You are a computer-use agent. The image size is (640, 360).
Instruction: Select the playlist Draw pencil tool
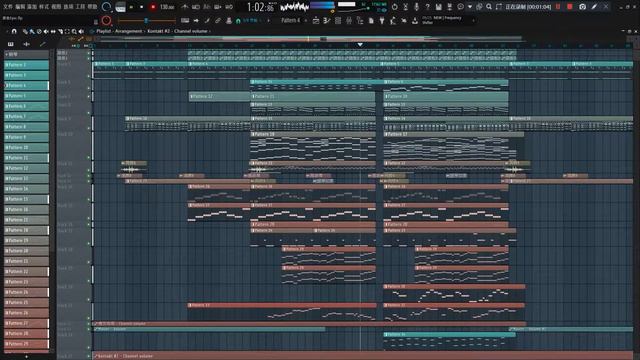25,31
